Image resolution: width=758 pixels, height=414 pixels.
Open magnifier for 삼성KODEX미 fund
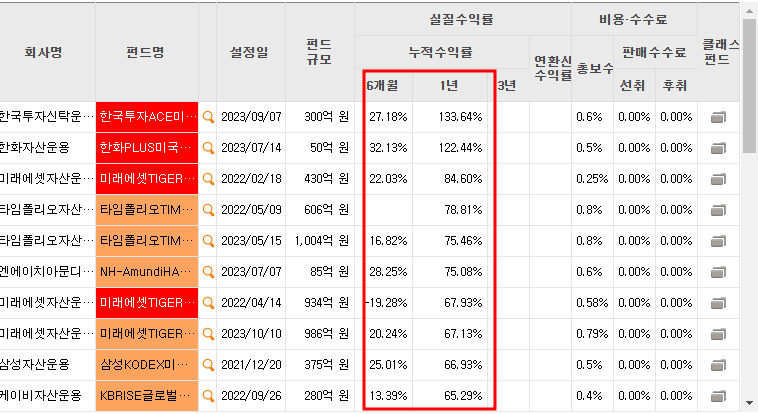pyautogui.click(x=208, y=365)
